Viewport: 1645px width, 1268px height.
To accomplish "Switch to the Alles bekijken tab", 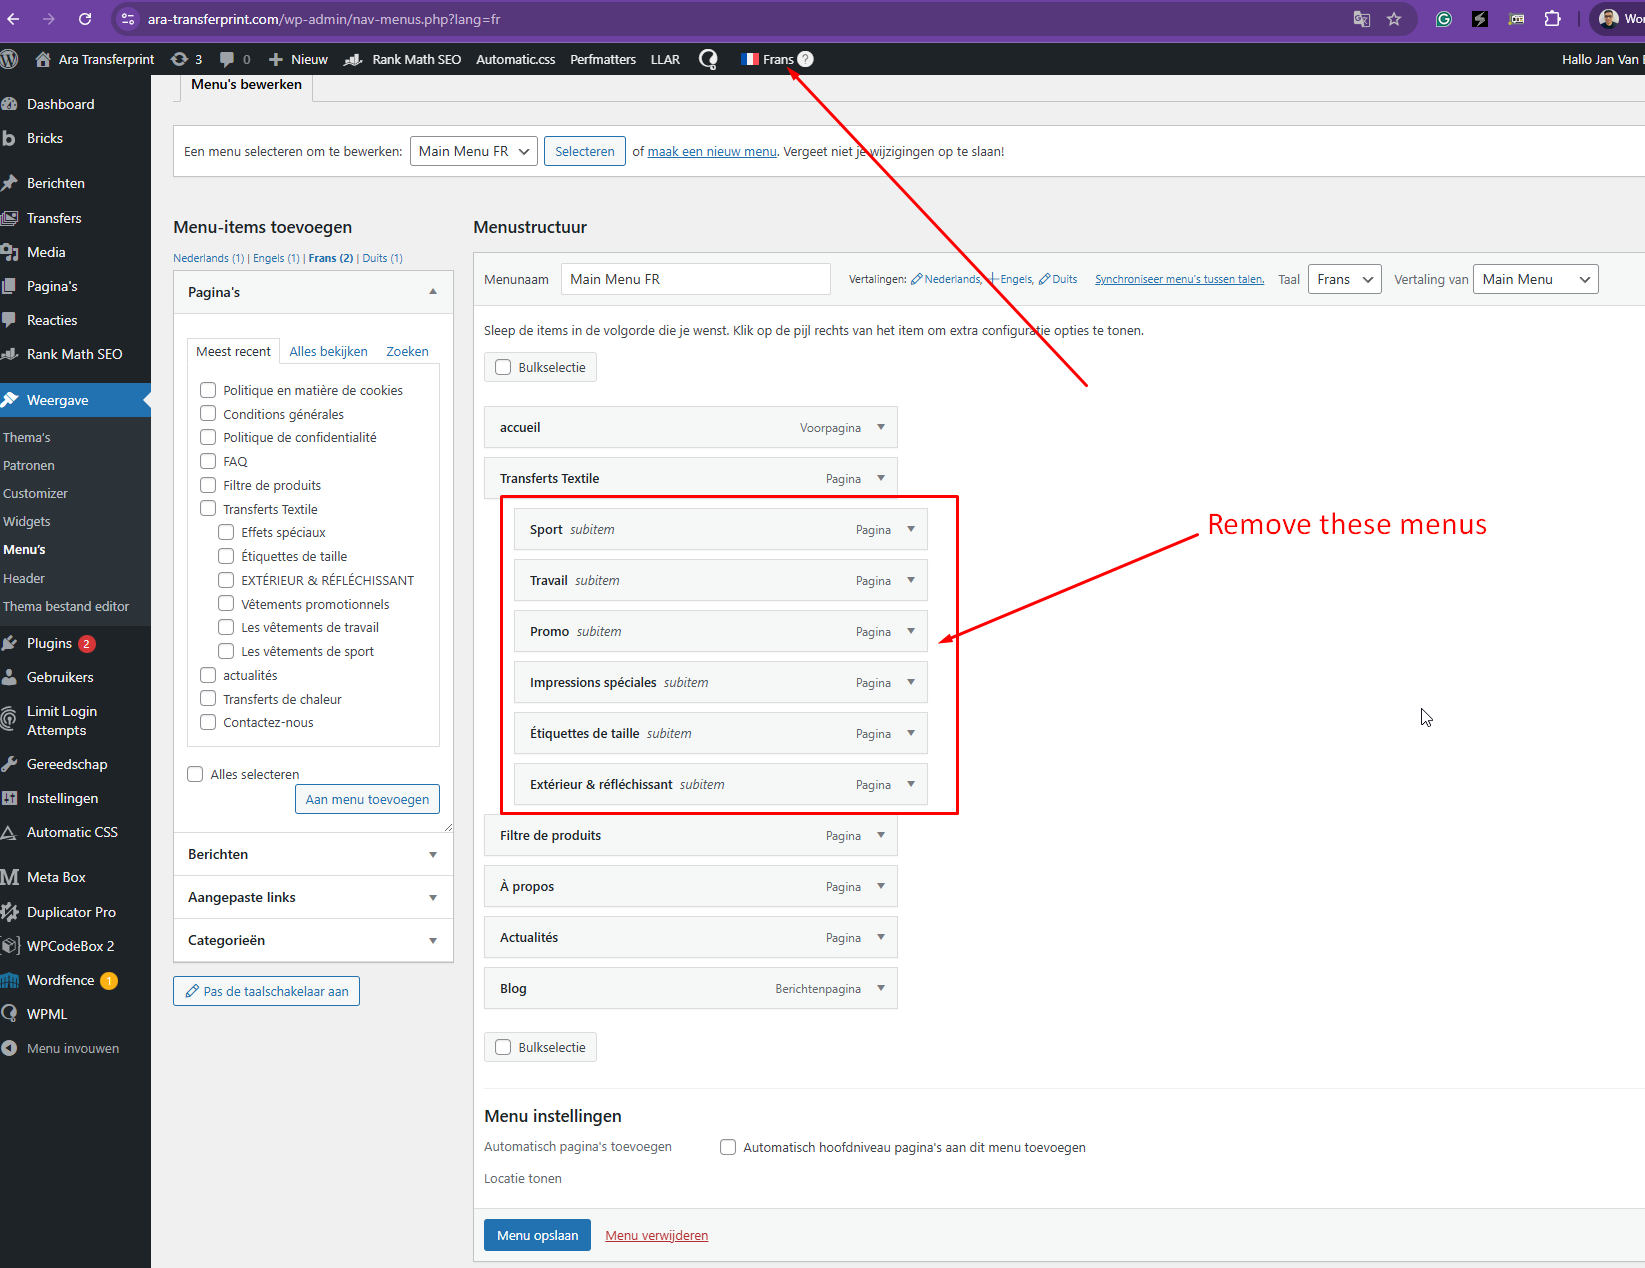I will coord(328,351).
